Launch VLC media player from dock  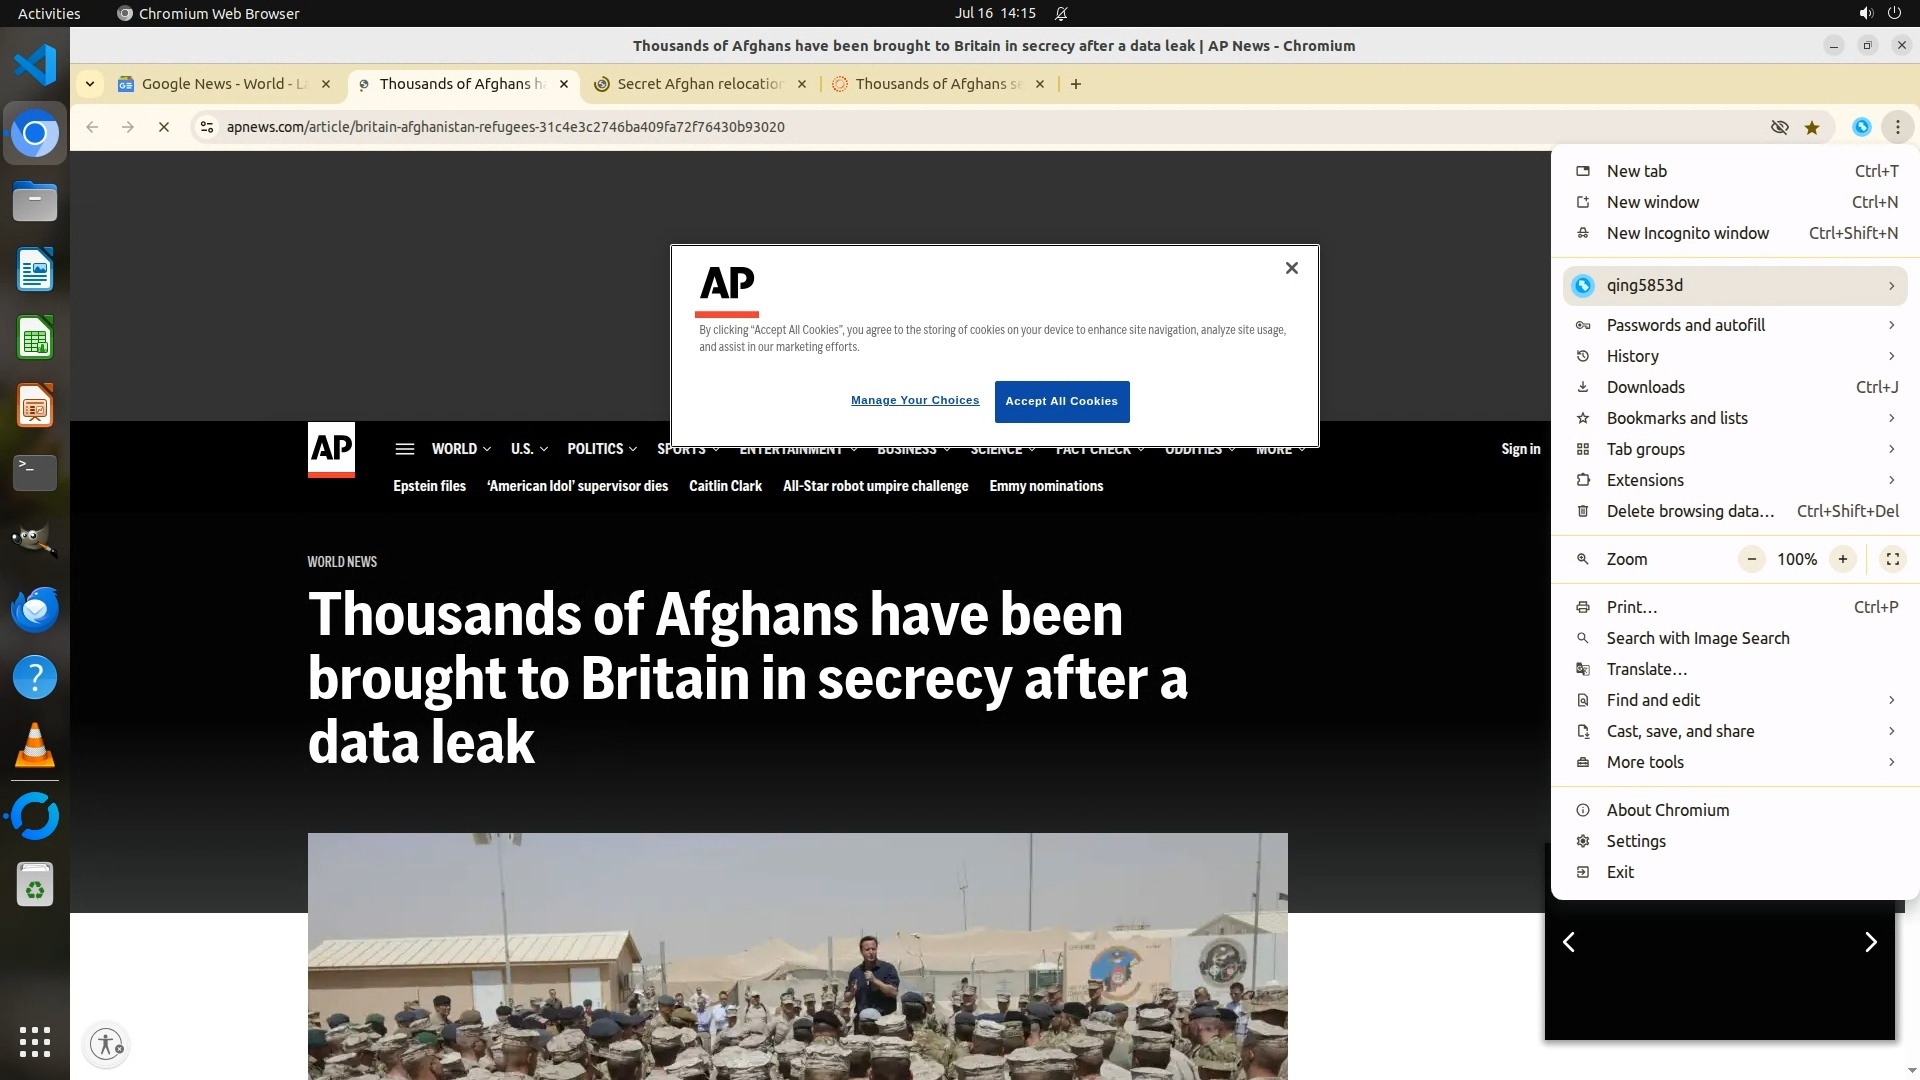pyautogui.click(x=35, y=745)
